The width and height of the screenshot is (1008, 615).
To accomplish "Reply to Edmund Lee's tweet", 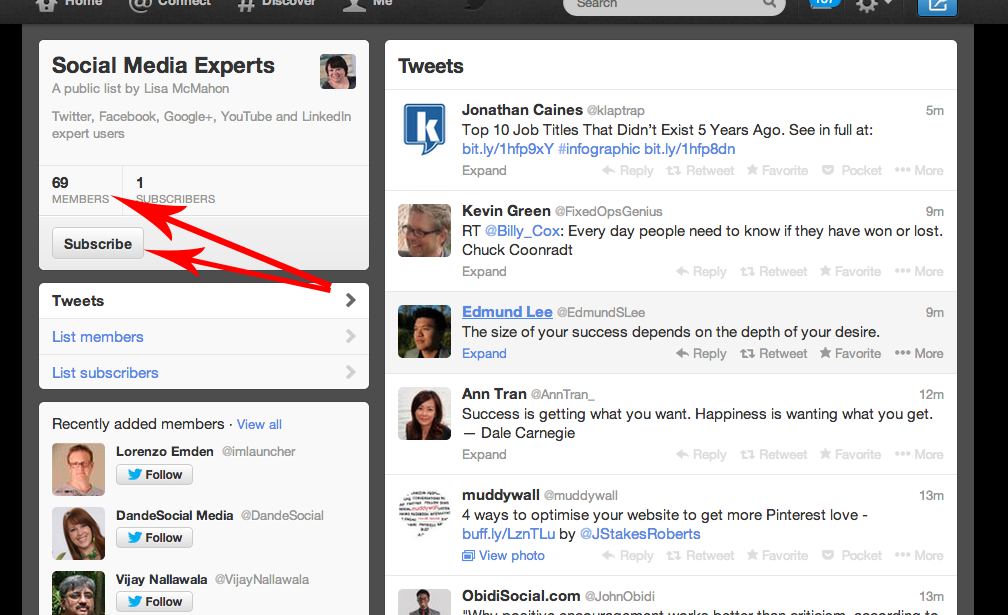I will coord(701,353).
